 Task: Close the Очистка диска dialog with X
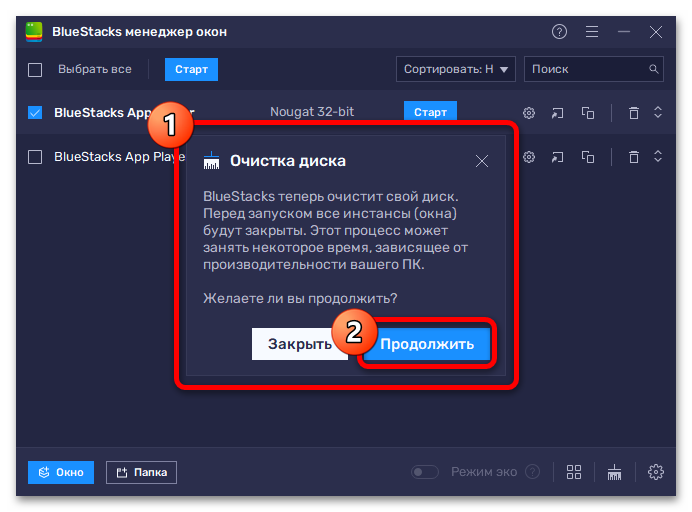(x=482, y=161)
